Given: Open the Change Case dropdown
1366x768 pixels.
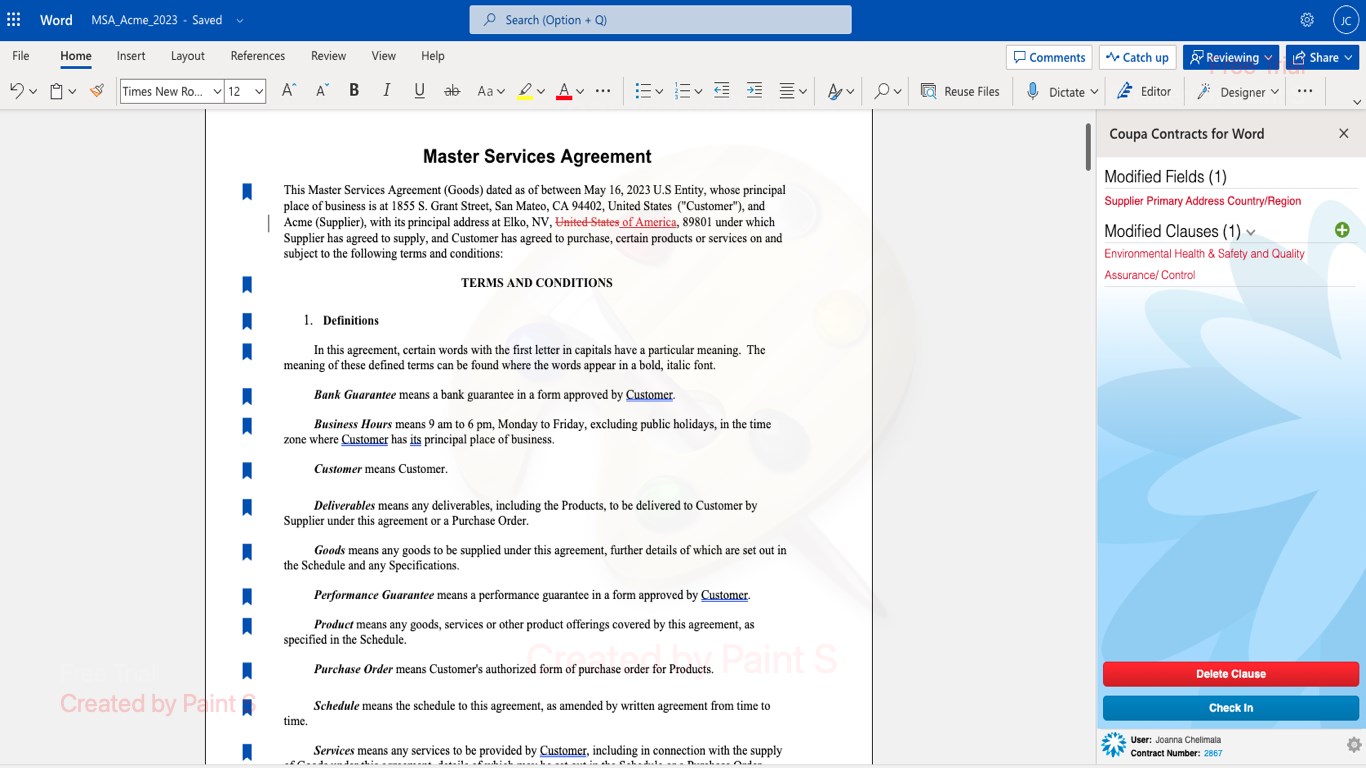Looking at the screenshot, I should click(490, 91).
